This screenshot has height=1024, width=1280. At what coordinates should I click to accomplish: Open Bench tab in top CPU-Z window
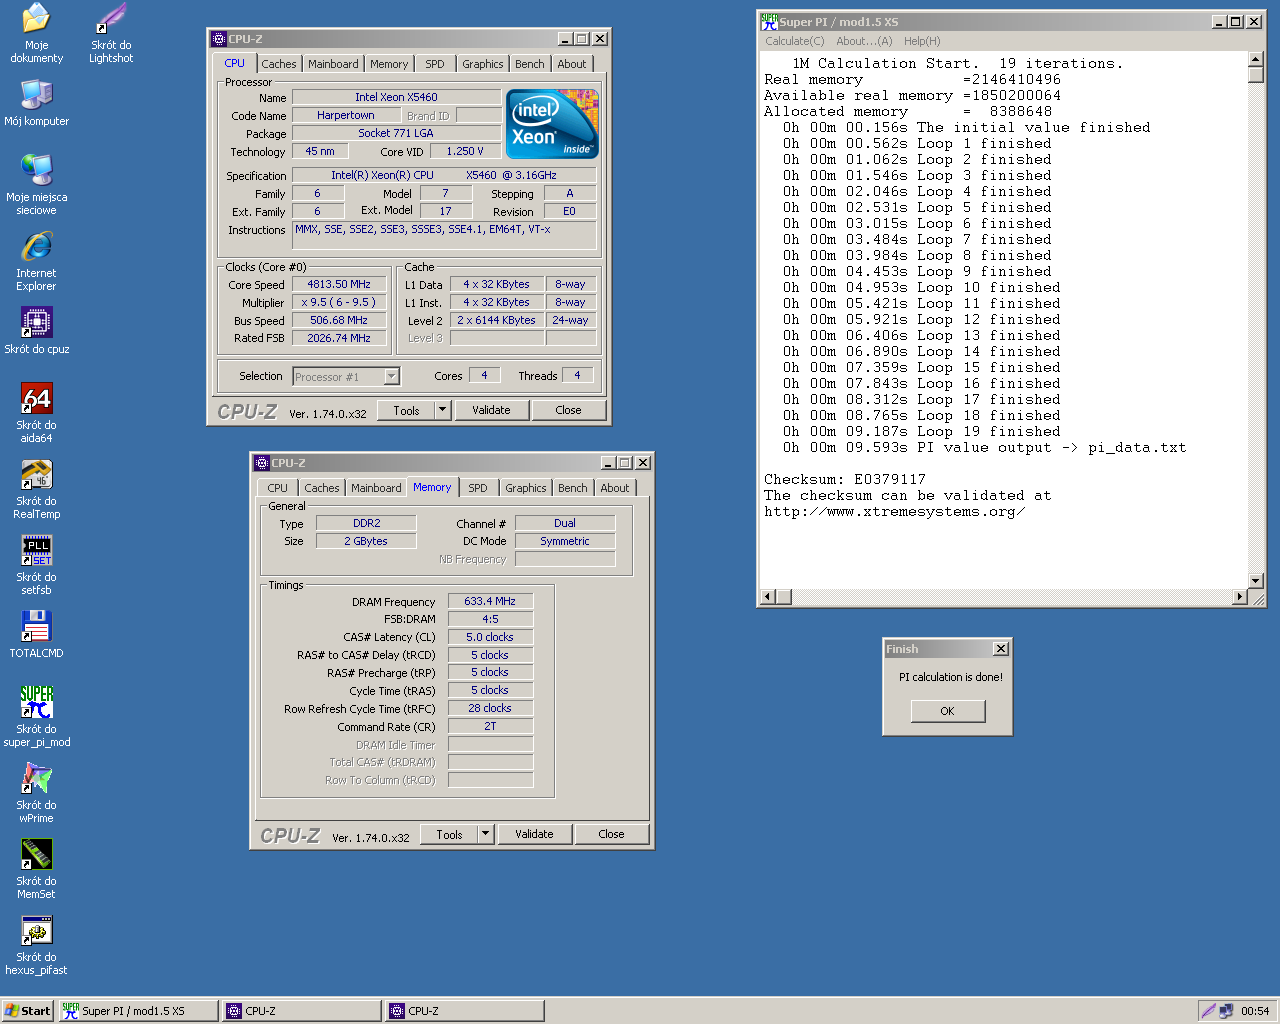(530, 64)
